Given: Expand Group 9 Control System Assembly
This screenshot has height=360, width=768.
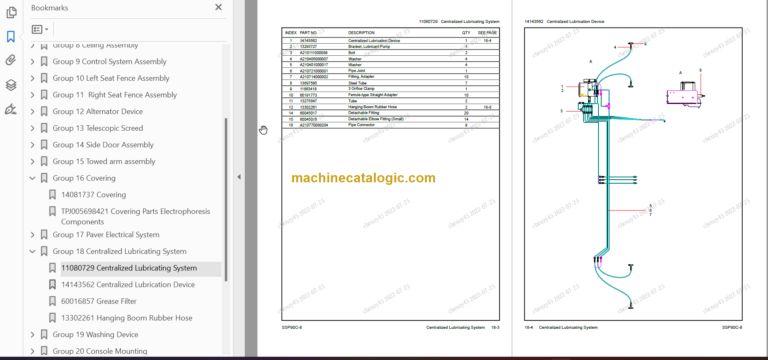Looking at the screenshot, I should pos(32,62).
